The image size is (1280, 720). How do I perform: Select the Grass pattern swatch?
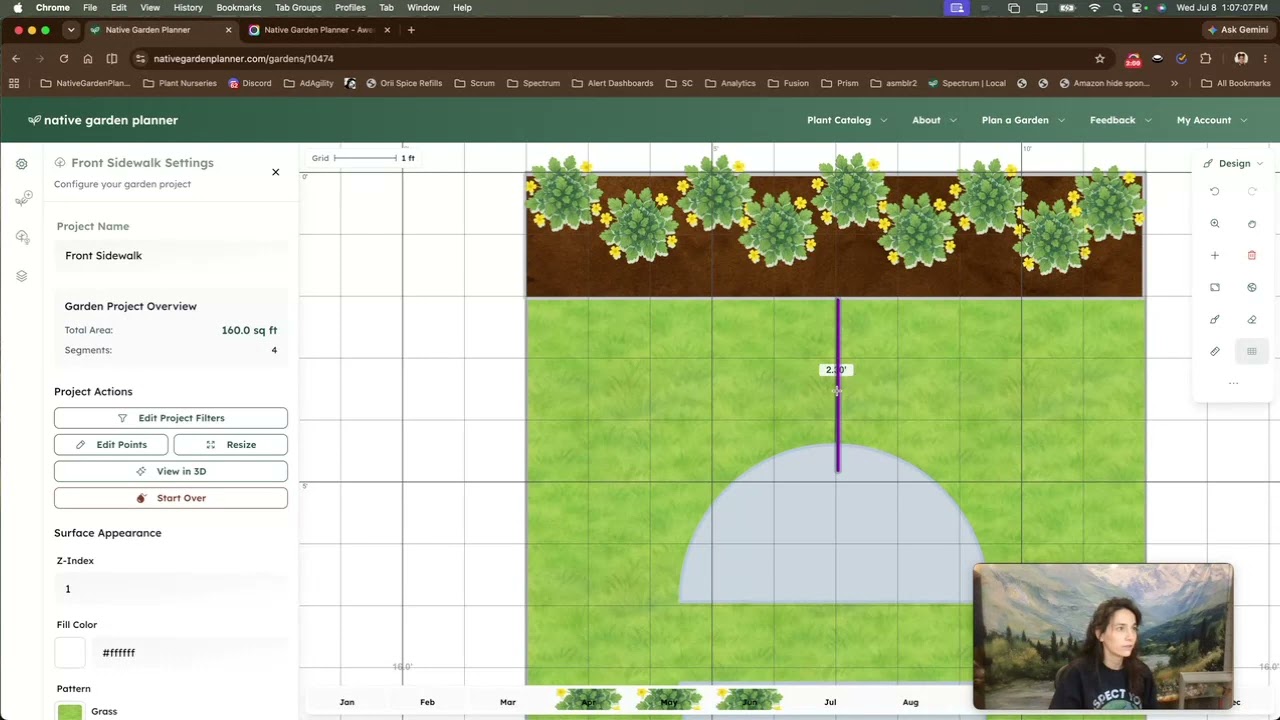(x=70, y=712)
